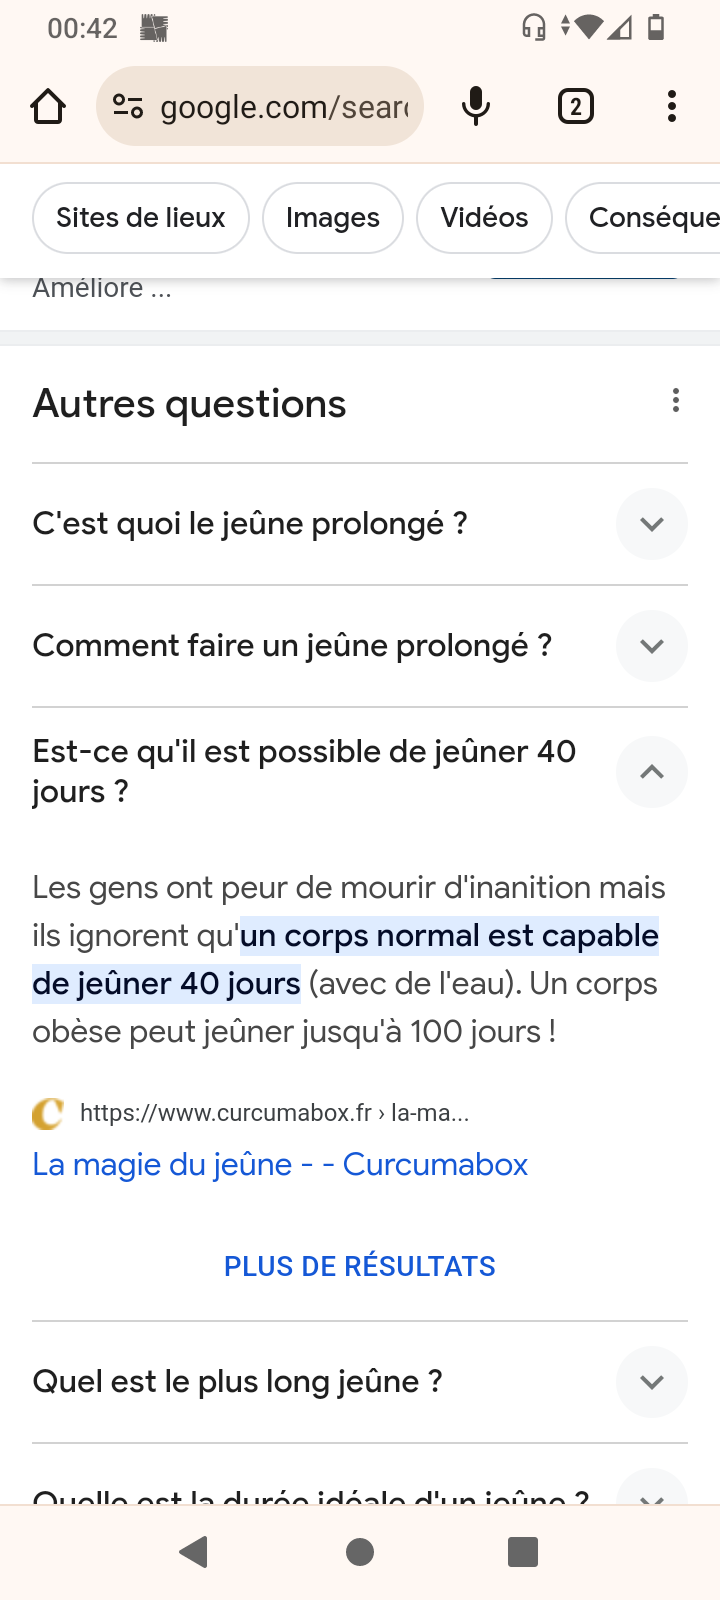
Task: Open Autres questions three-dot options
Action: (x=676, y=401)
